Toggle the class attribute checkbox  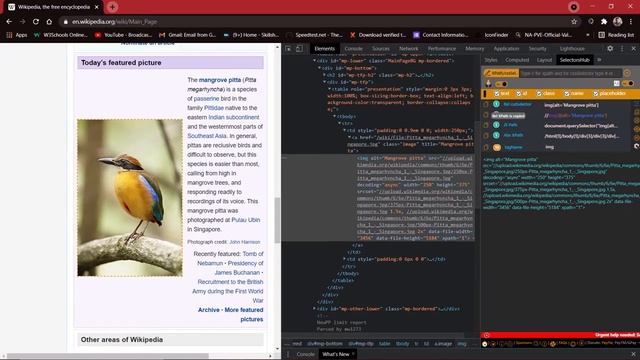pos(539,93)
